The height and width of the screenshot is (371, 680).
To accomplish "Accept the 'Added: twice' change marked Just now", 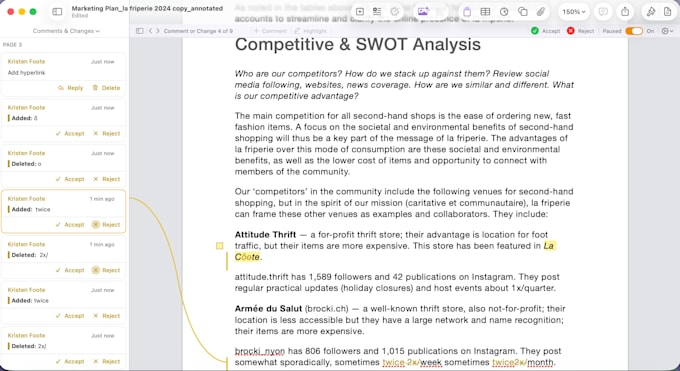I will point(70,315).
